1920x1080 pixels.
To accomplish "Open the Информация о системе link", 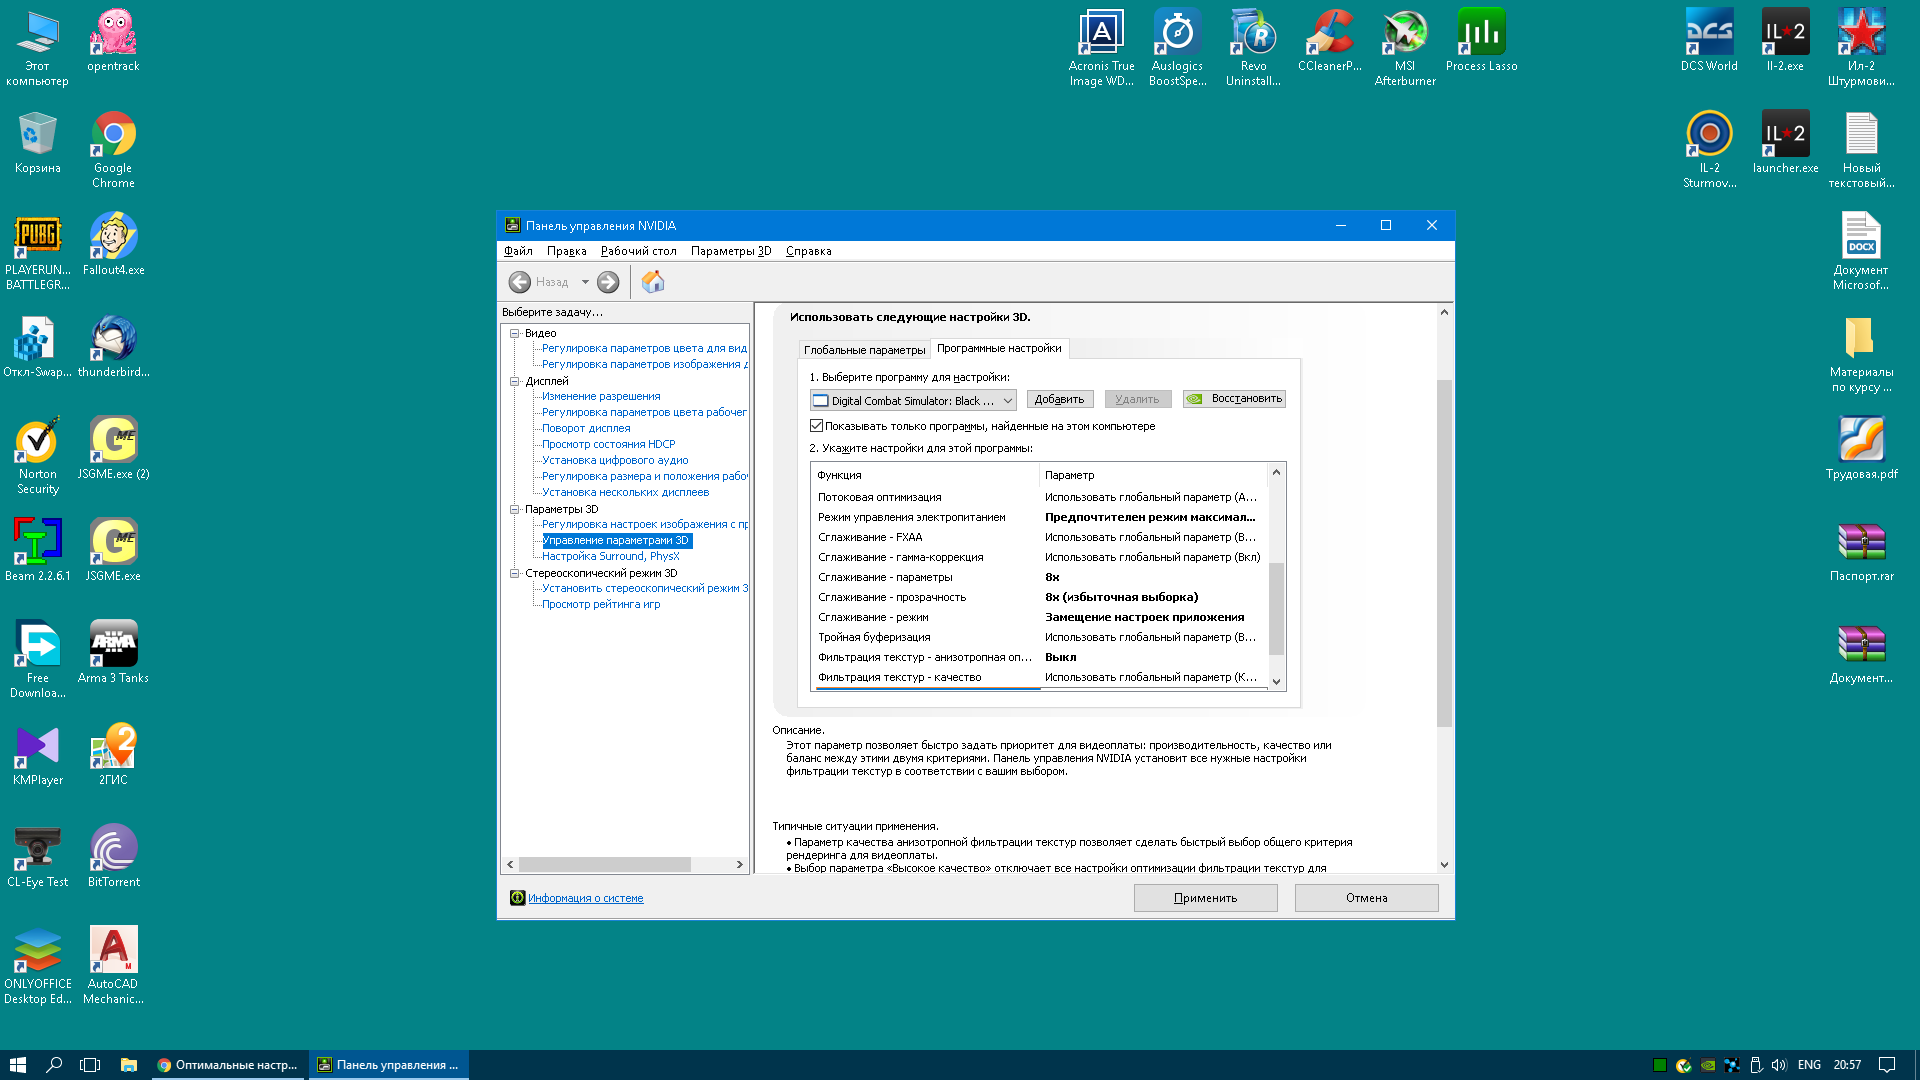I will click(585, 898).
